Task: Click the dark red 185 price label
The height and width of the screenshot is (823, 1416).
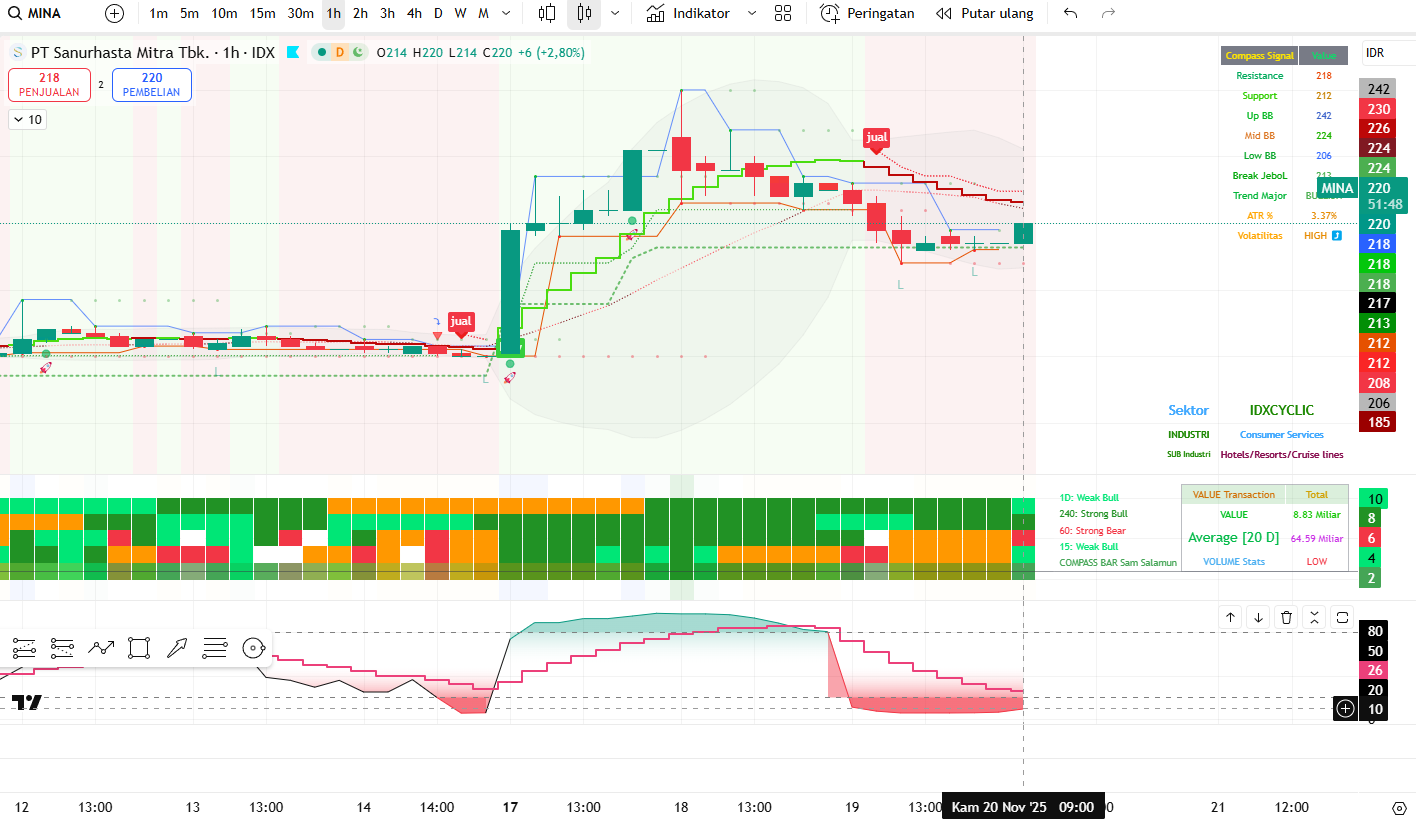Action: click(1379, 422)
